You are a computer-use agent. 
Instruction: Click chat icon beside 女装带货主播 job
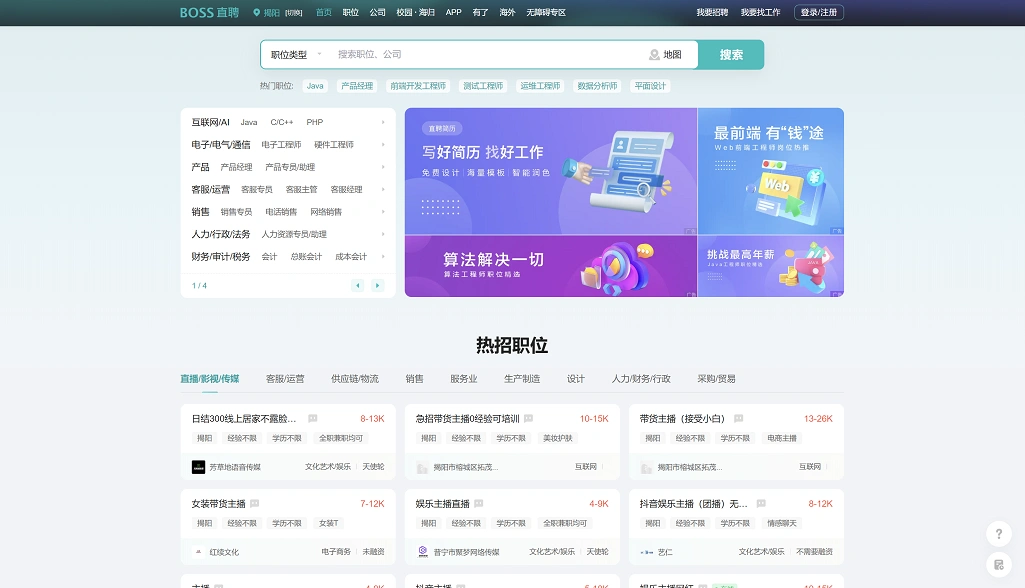coord(255,504)
